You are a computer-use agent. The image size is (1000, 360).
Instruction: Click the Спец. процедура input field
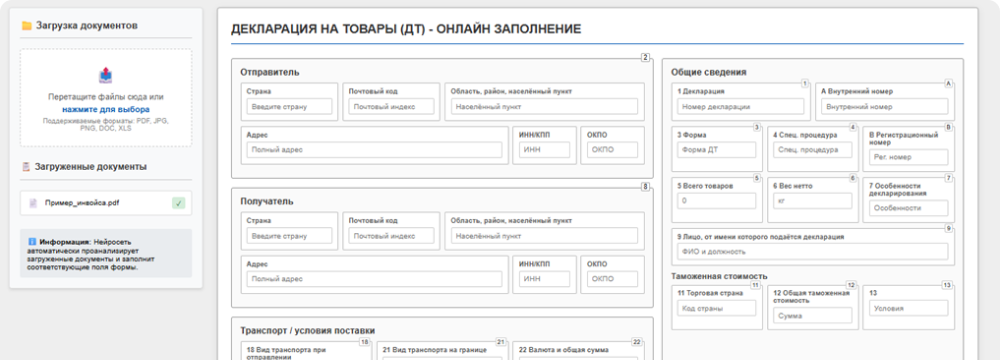[x=812, y=150]
